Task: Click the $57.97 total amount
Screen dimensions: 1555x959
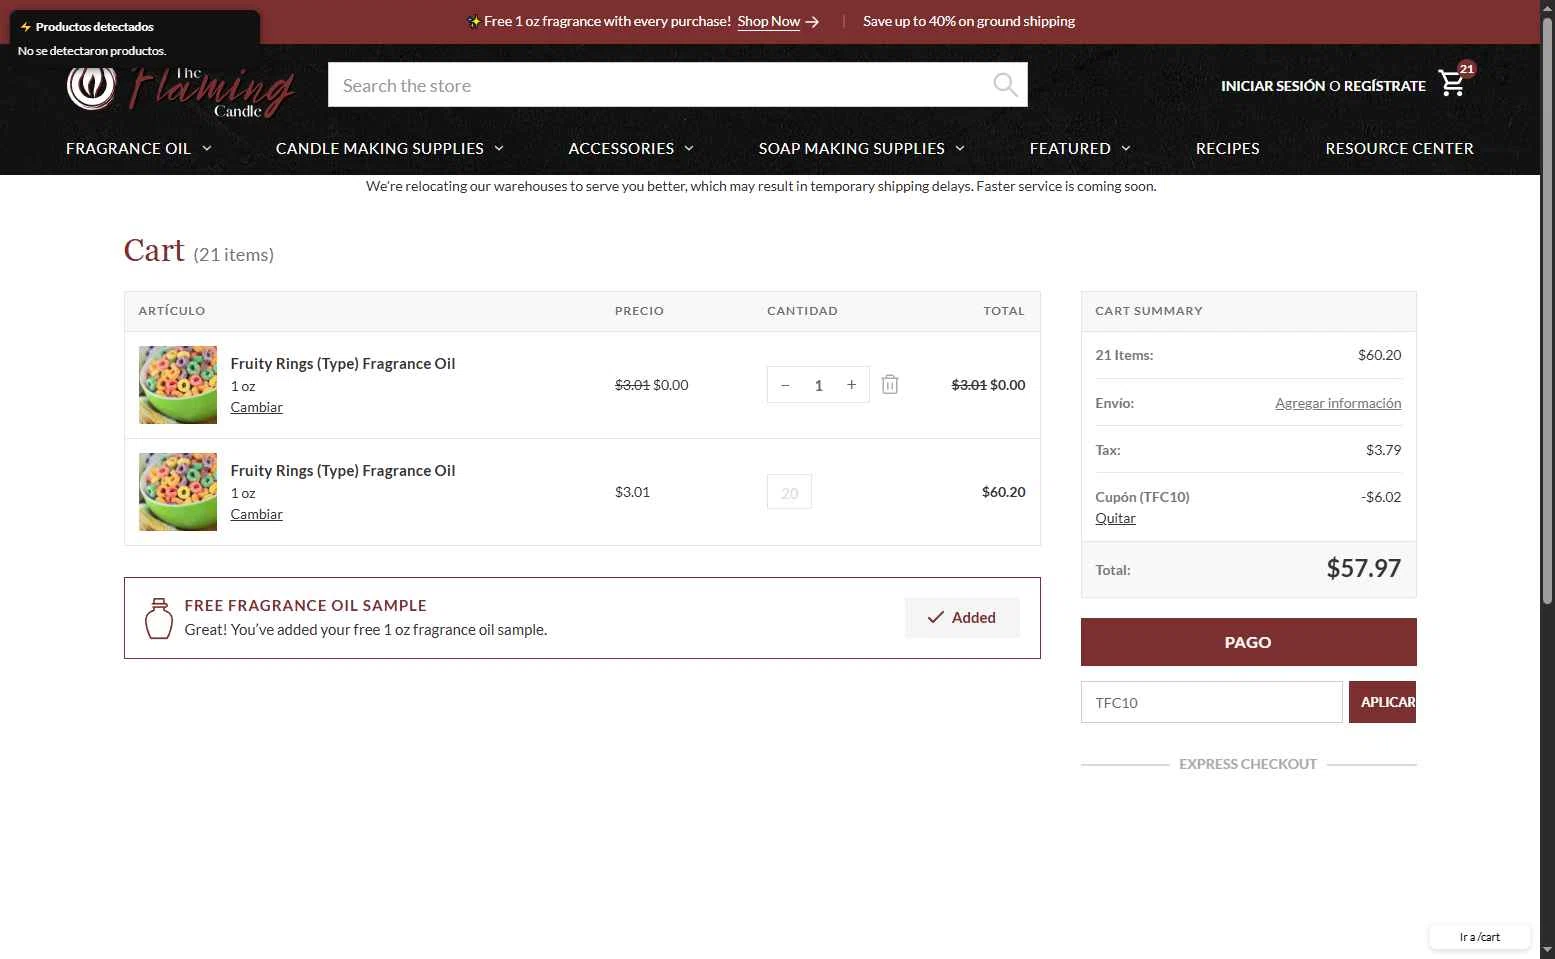Action: 1363,569
